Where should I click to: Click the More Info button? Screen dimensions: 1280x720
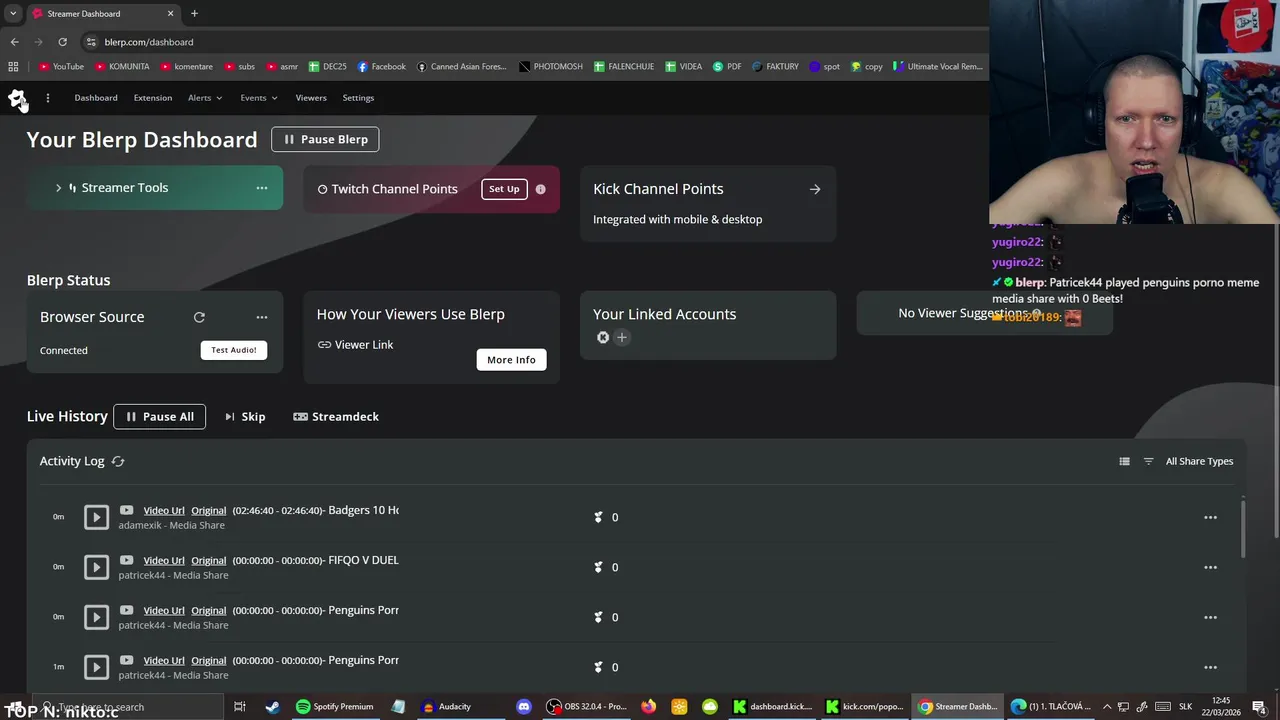point(511,360)
